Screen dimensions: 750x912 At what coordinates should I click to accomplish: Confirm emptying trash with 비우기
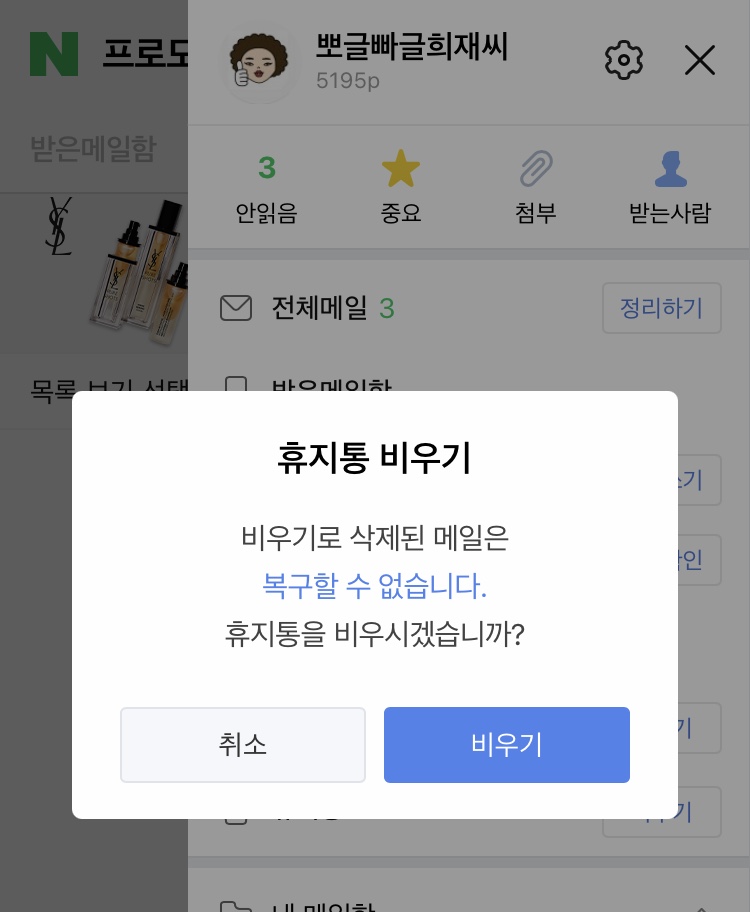(x=507, y=745)
